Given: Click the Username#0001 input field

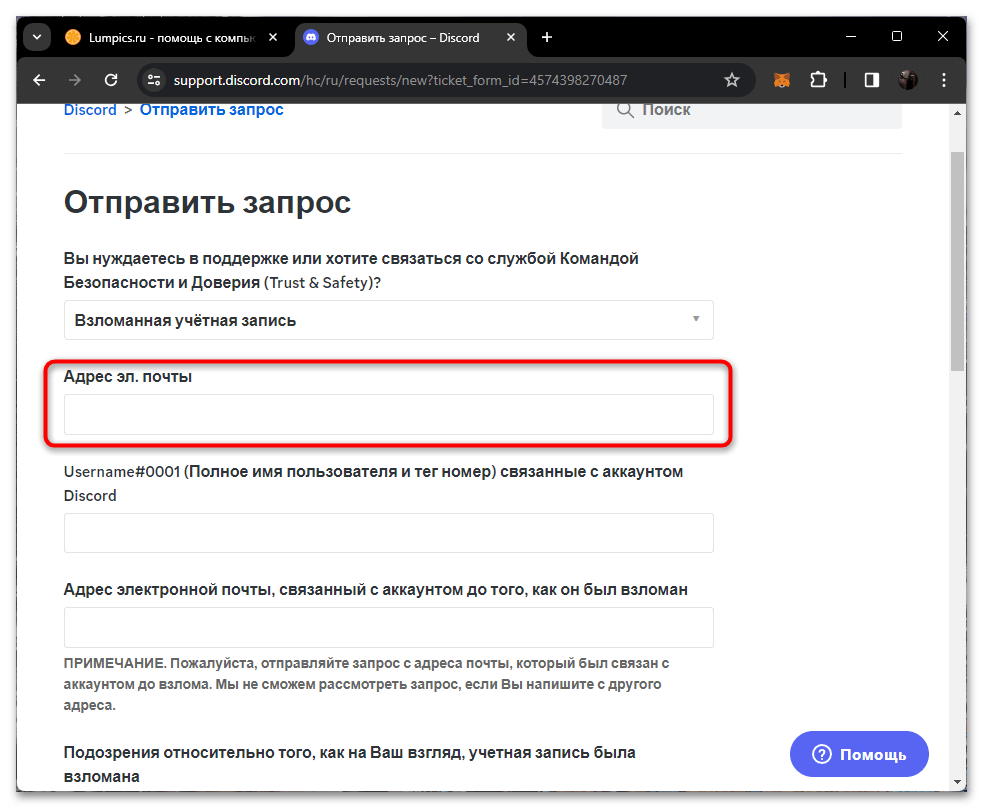Looking at the screenshot, I should [x=388, y=533].
